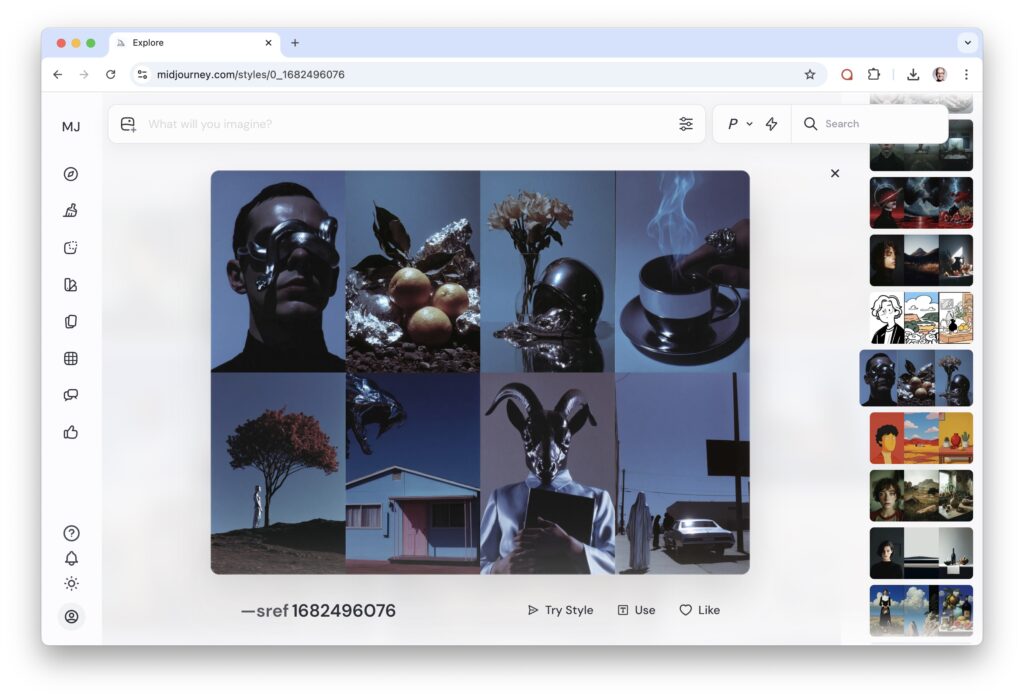The image size is (1024, 700).
Task: Open the prompt settings sliders panel
Action: pyautogui.click(x=686, y=124)
